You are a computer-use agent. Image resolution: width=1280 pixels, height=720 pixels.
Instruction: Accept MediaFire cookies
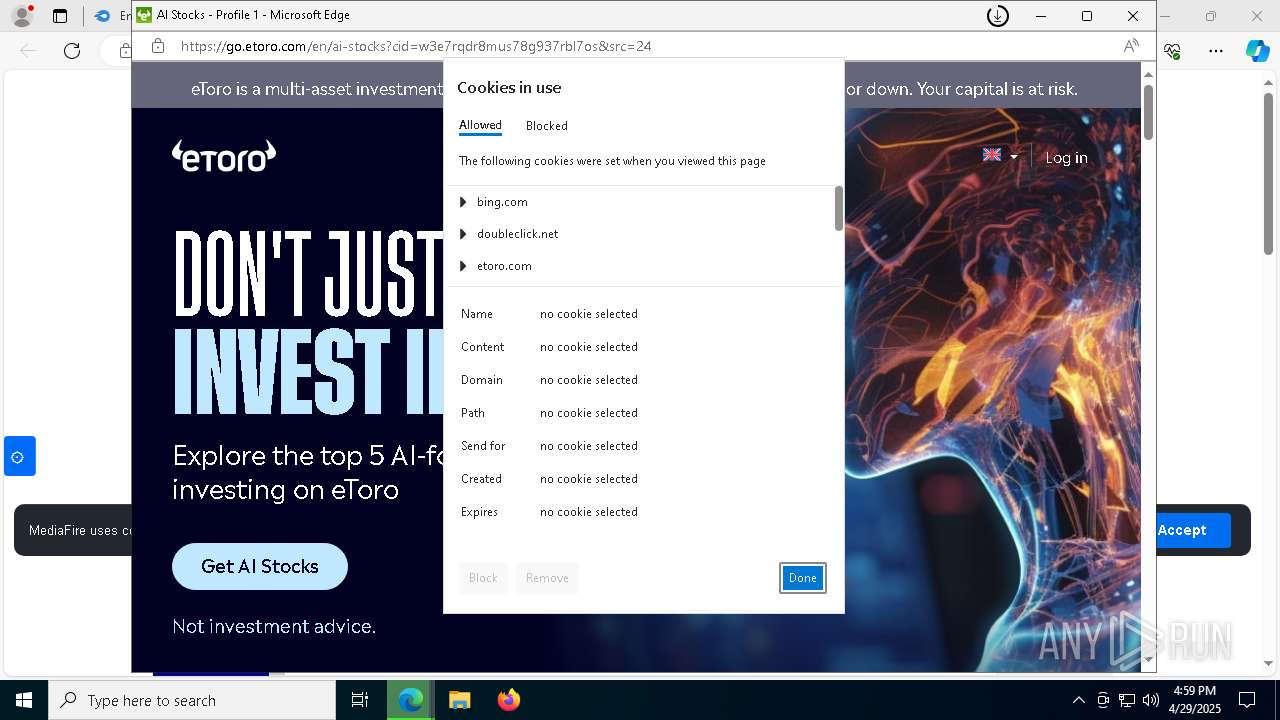point(1182,530)
